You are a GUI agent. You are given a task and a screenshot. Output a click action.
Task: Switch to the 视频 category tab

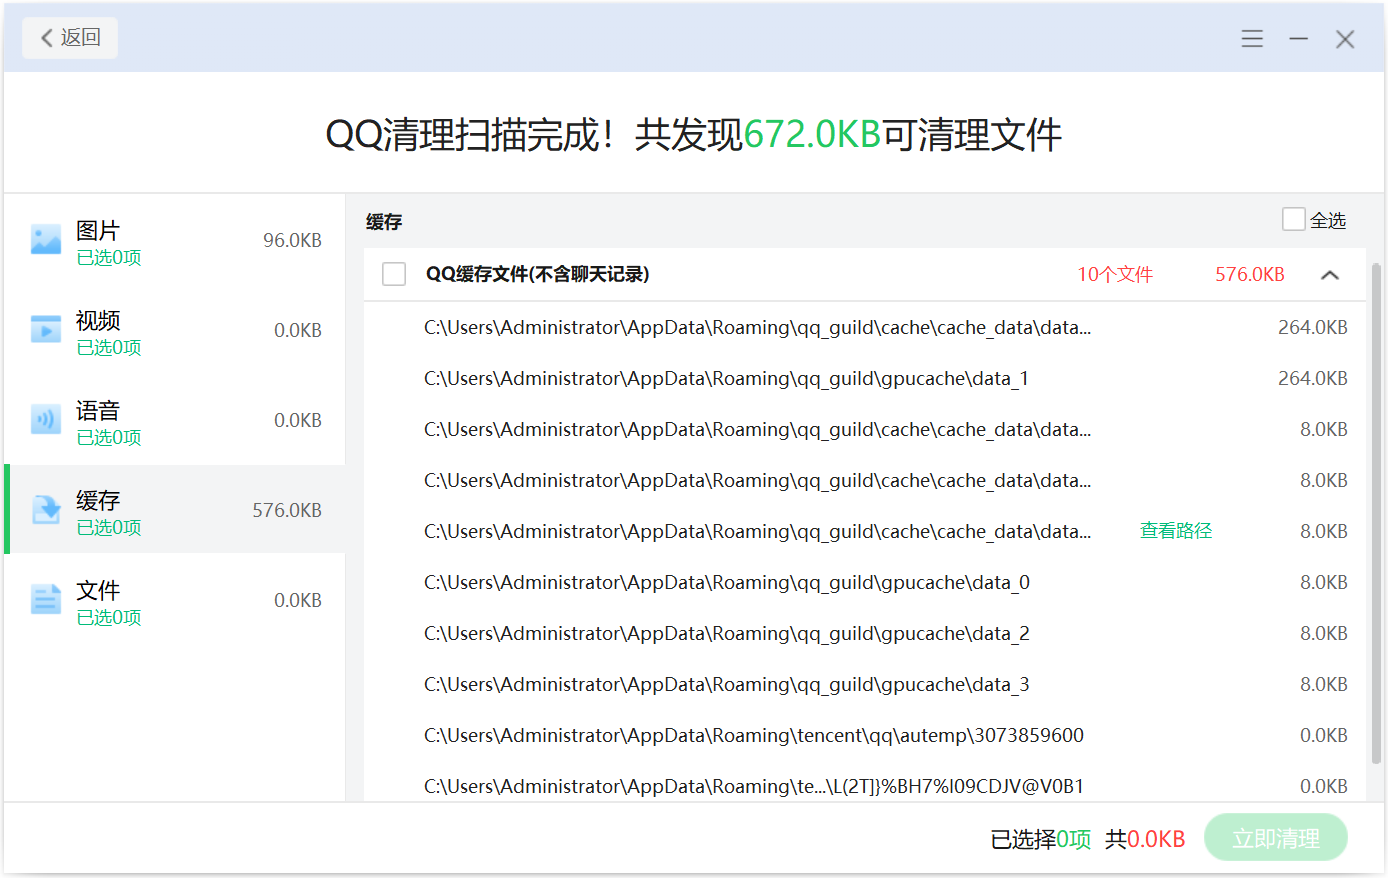tap(175, 330)
